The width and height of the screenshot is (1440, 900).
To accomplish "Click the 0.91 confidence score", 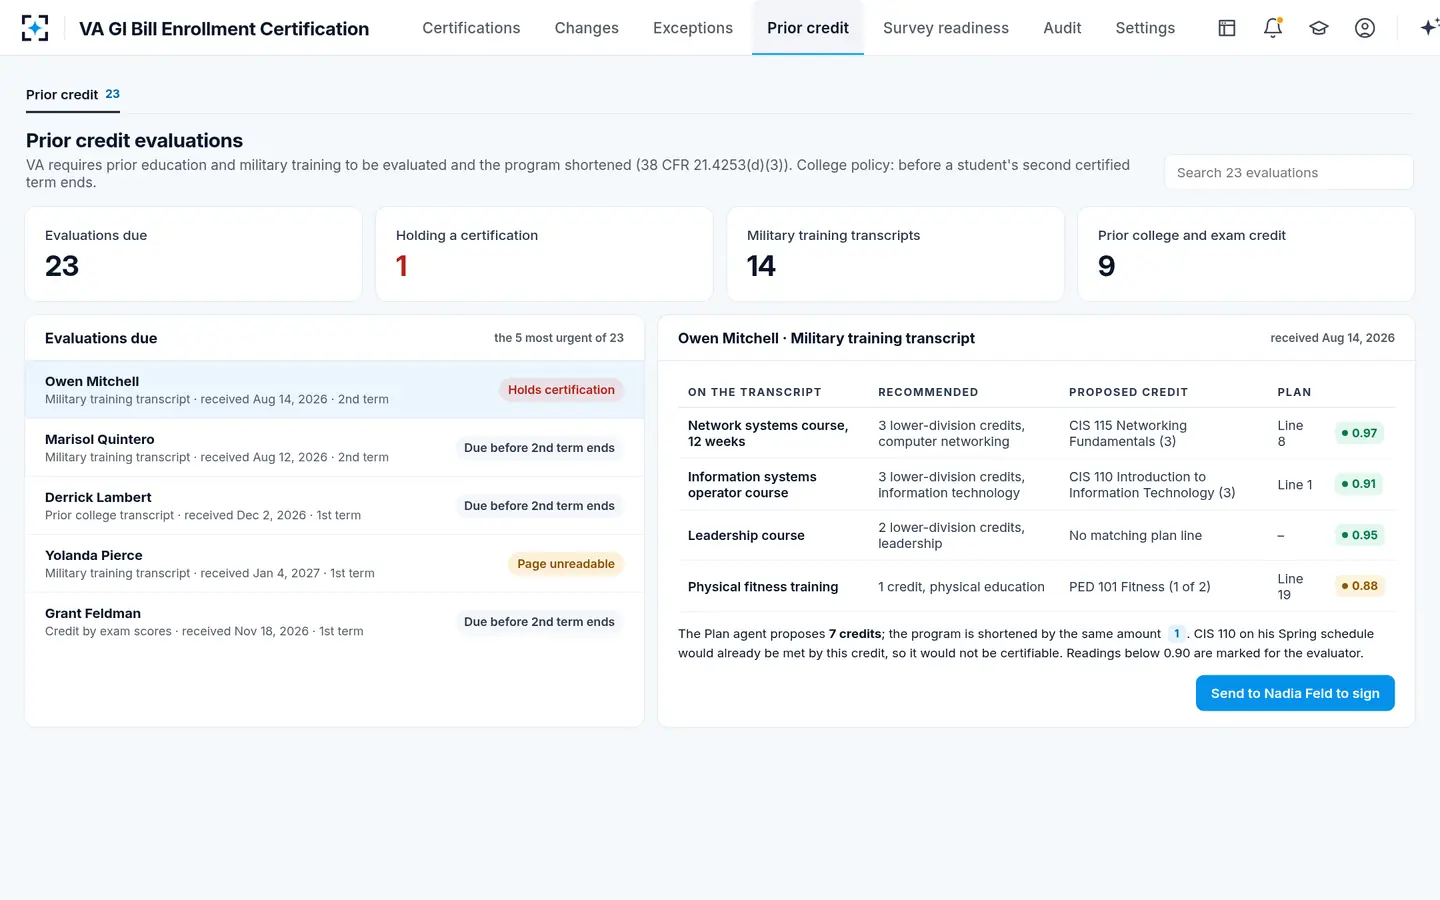I will [x=1358, y=484].
